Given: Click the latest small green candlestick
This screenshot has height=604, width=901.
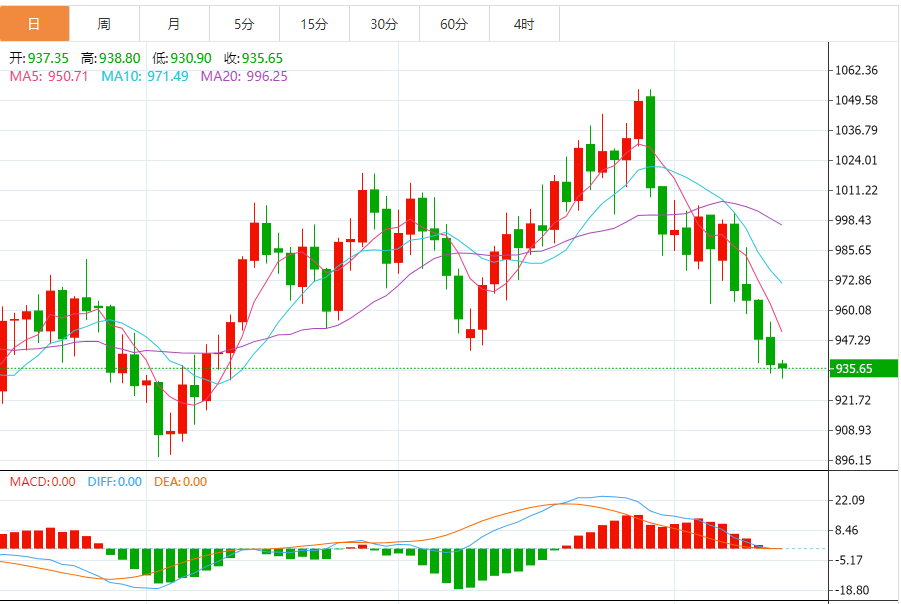Looking at the screenshot, I should tap(783, 368).
